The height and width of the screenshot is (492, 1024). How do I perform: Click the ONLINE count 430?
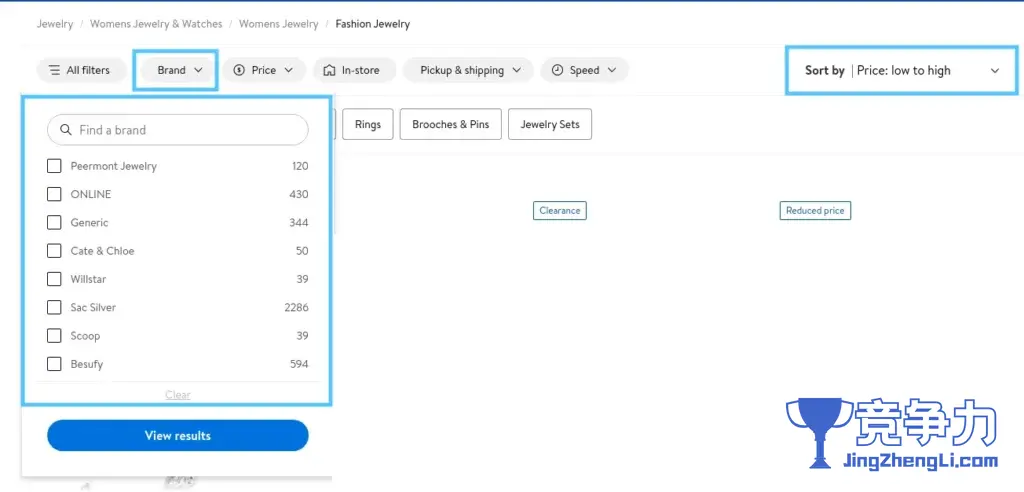tap(299, 194)
